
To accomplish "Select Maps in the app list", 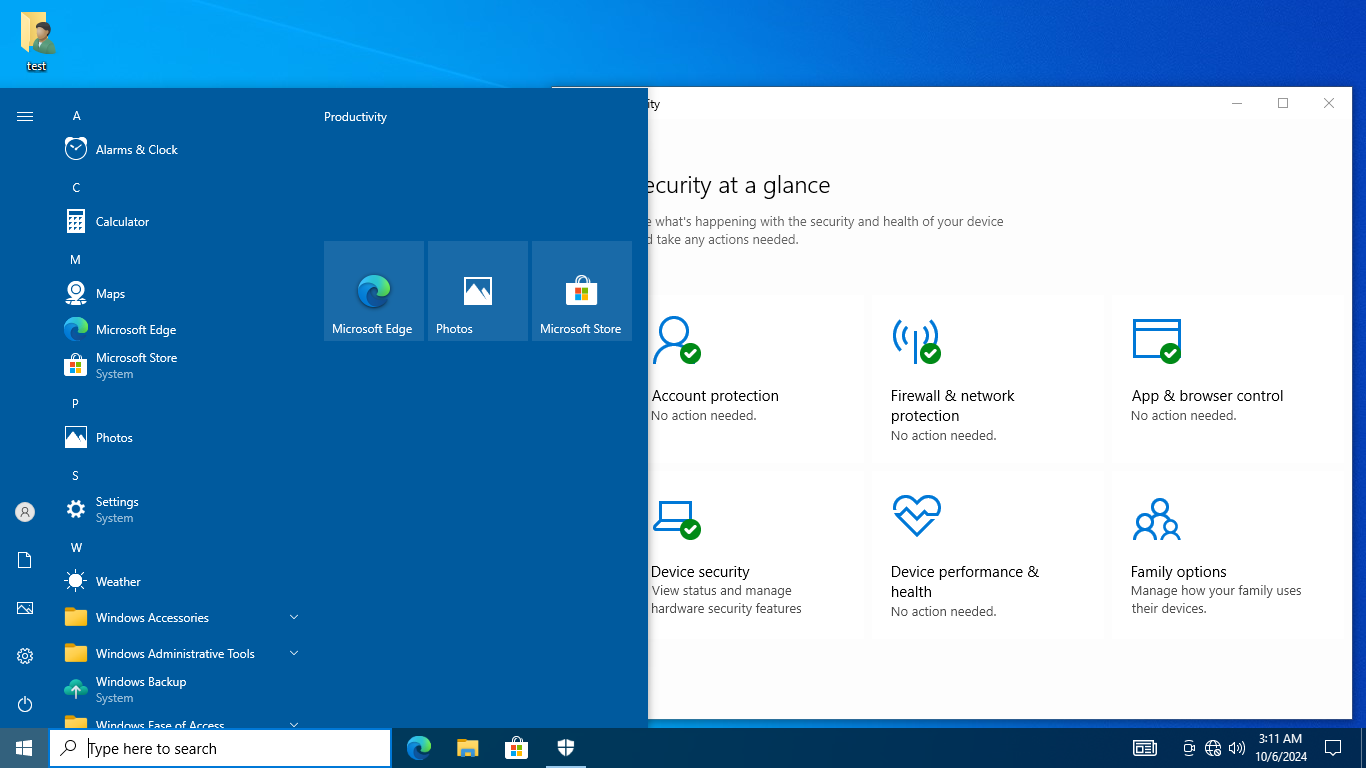I will 182,294.
